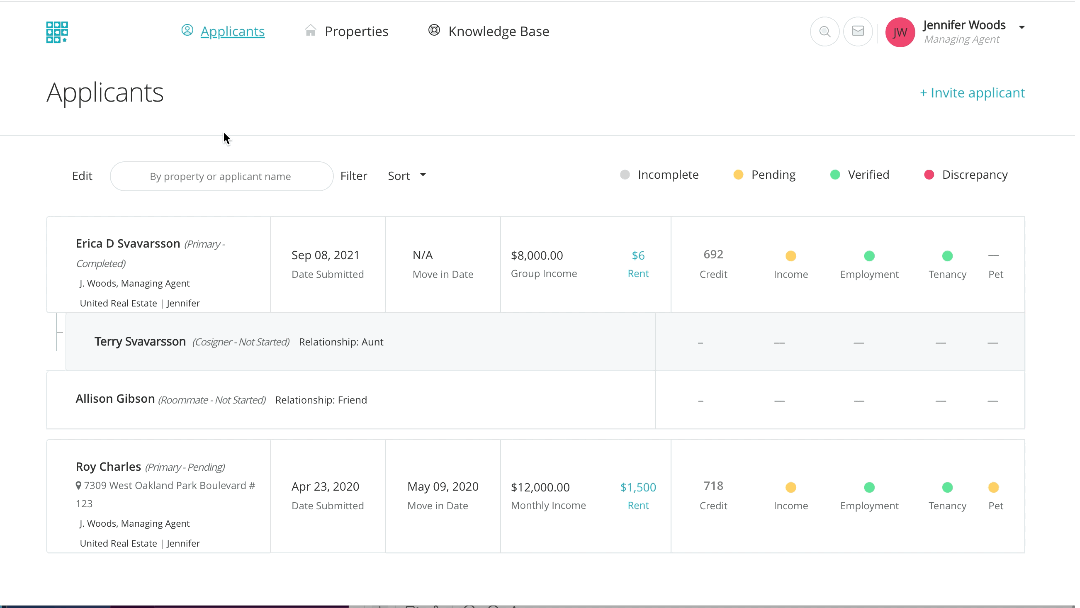Click the Sep 08, 2021 date submitted
1080x608 pixels.
pos(325,255)
